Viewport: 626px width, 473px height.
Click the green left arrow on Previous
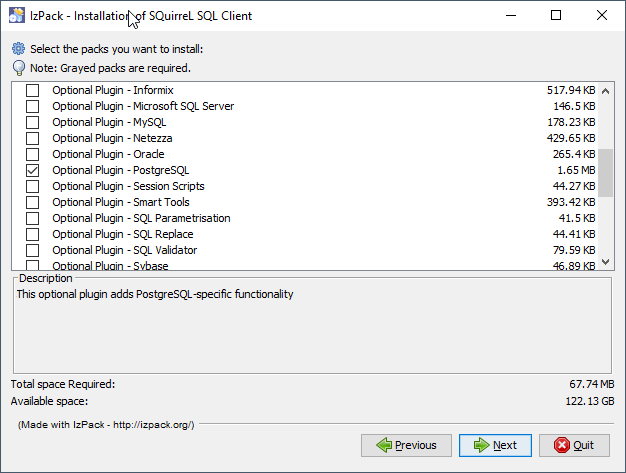coord(384,445)
